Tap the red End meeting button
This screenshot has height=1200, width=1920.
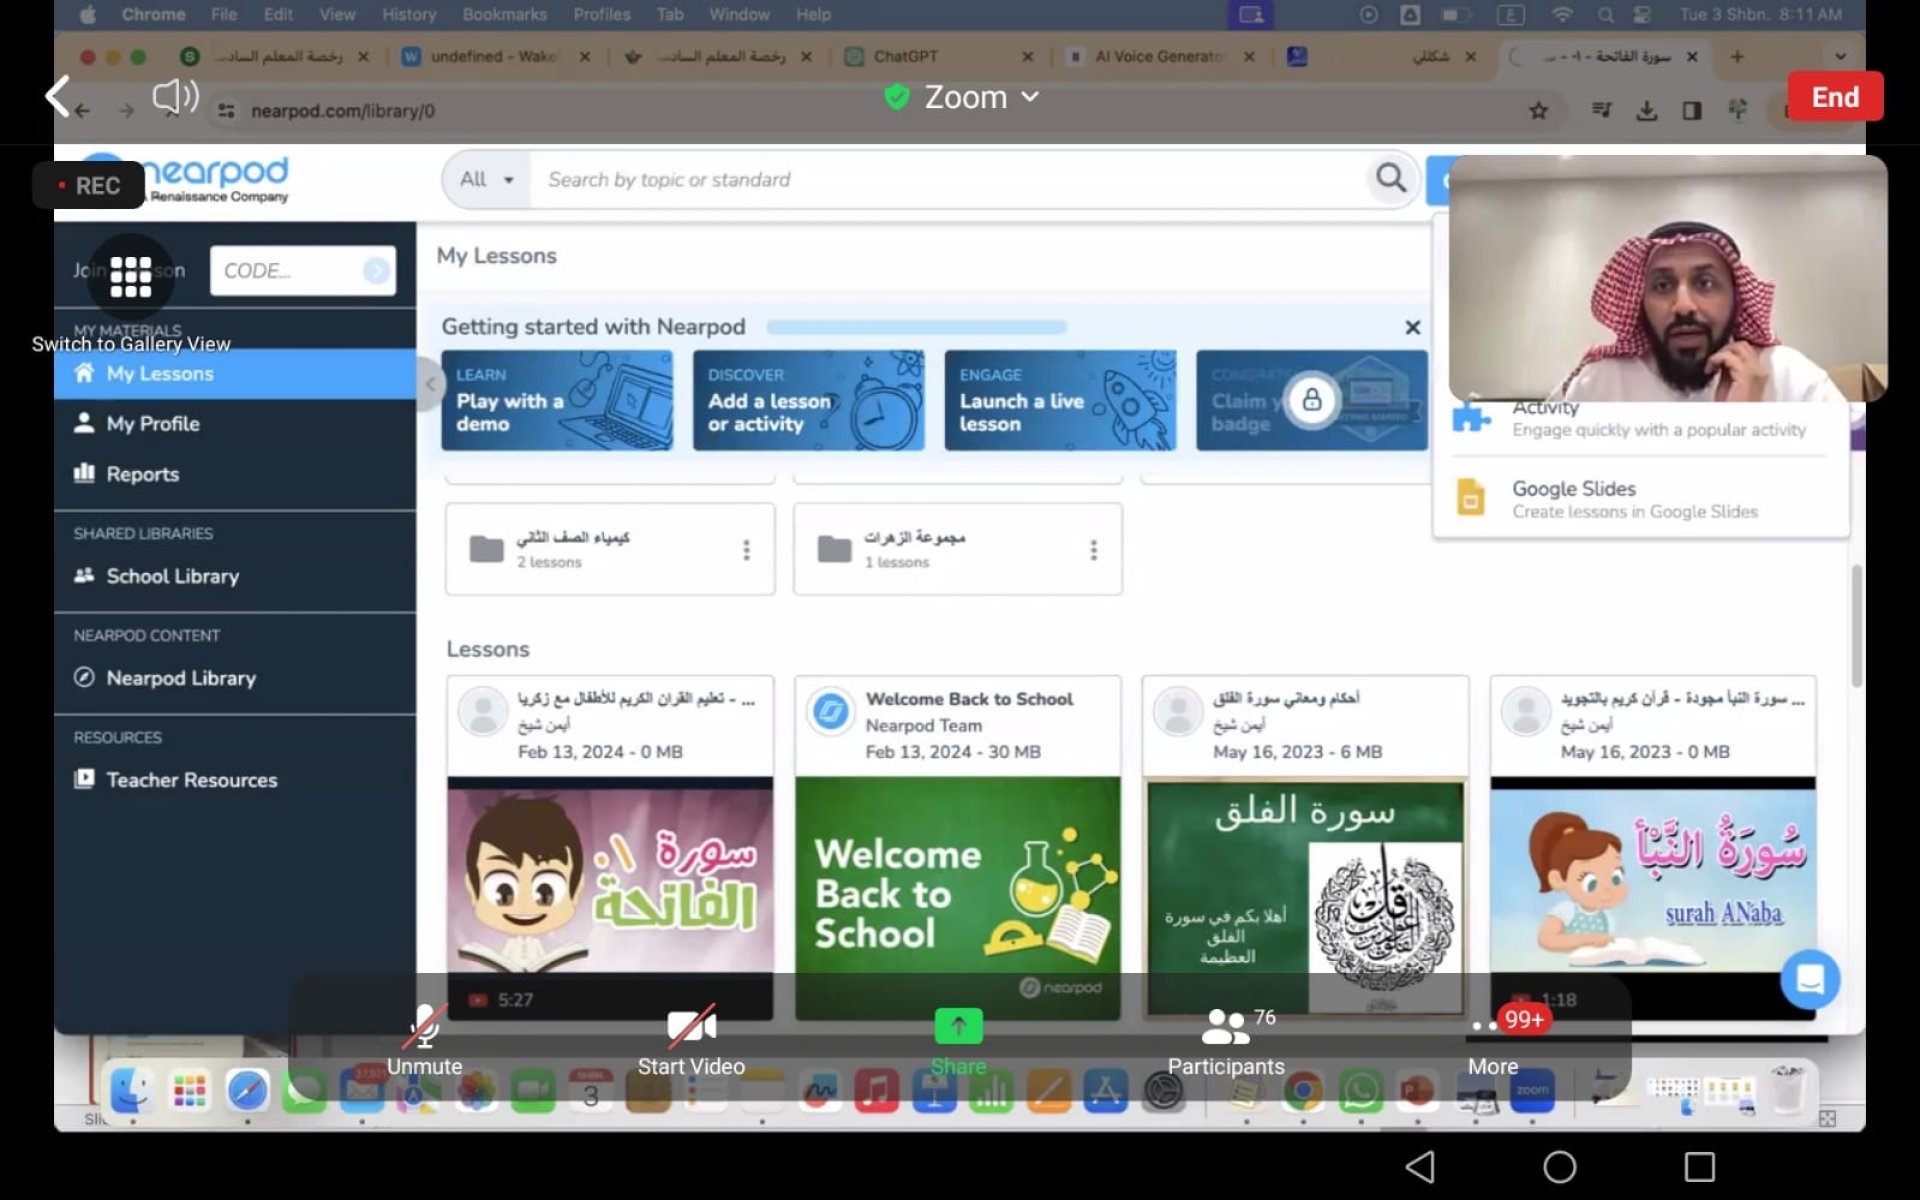[1835, 97]
